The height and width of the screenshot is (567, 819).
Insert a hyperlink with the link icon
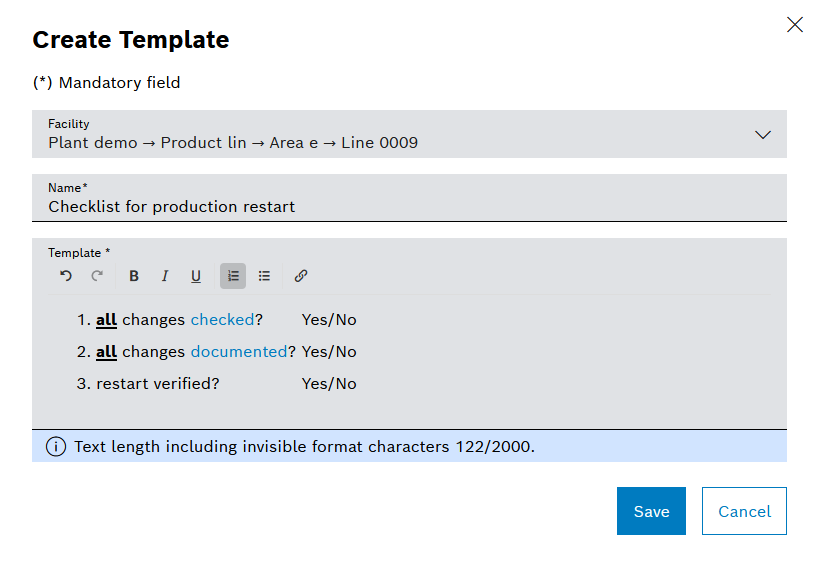click(301, 276)
